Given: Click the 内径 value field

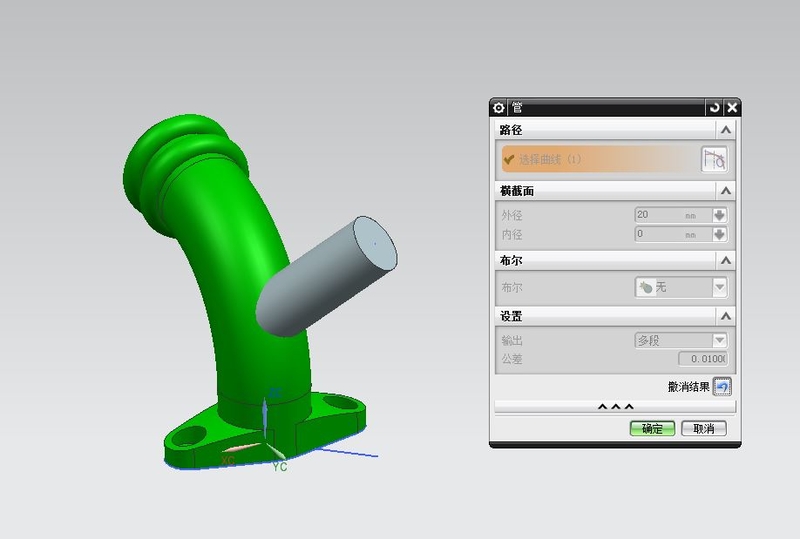Looking at the screenshot, I should [673, 234].
